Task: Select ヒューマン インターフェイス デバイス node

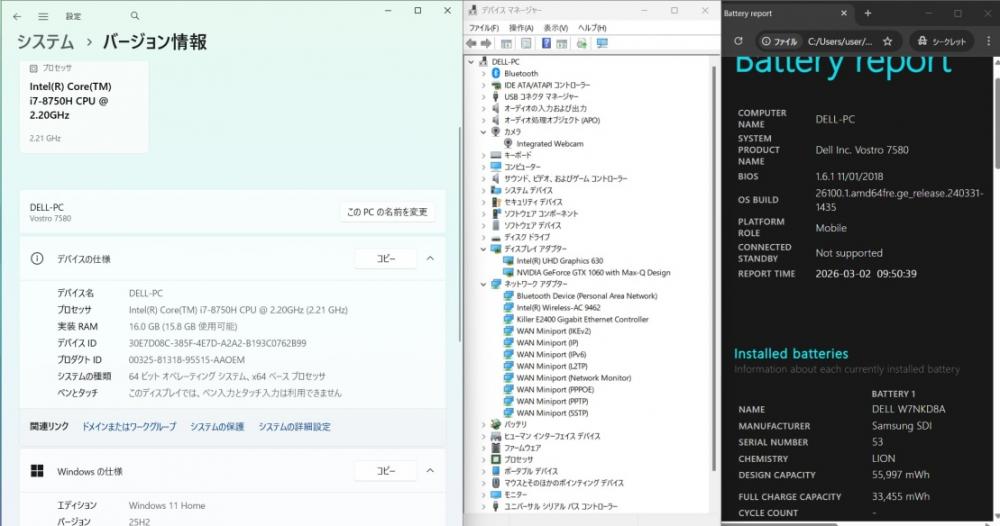Action: pos(552,436)
